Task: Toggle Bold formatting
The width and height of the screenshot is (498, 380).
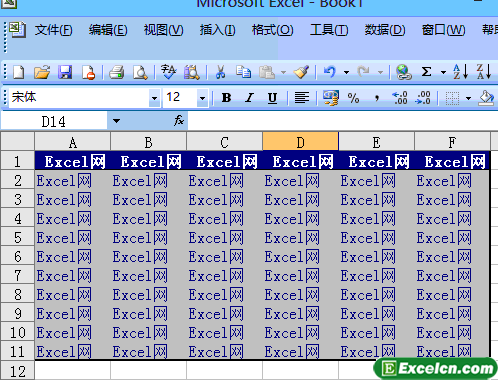Action: click(x=226, y=98)
